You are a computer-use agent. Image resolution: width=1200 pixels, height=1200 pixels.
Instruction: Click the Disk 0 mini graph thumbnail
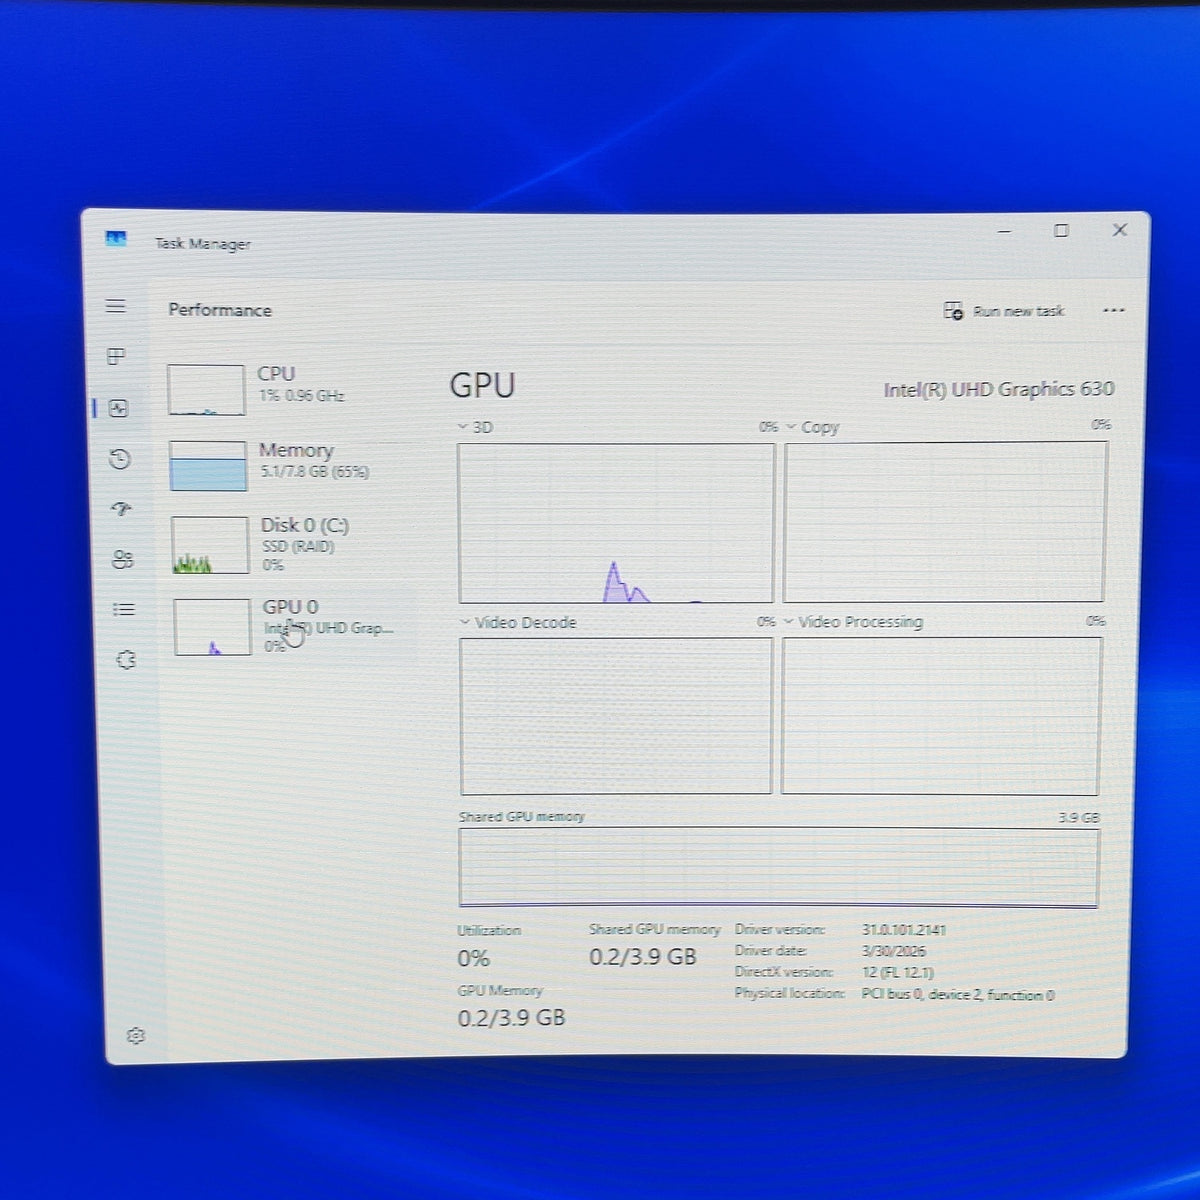pyautogui.click(x=210, y=545)
